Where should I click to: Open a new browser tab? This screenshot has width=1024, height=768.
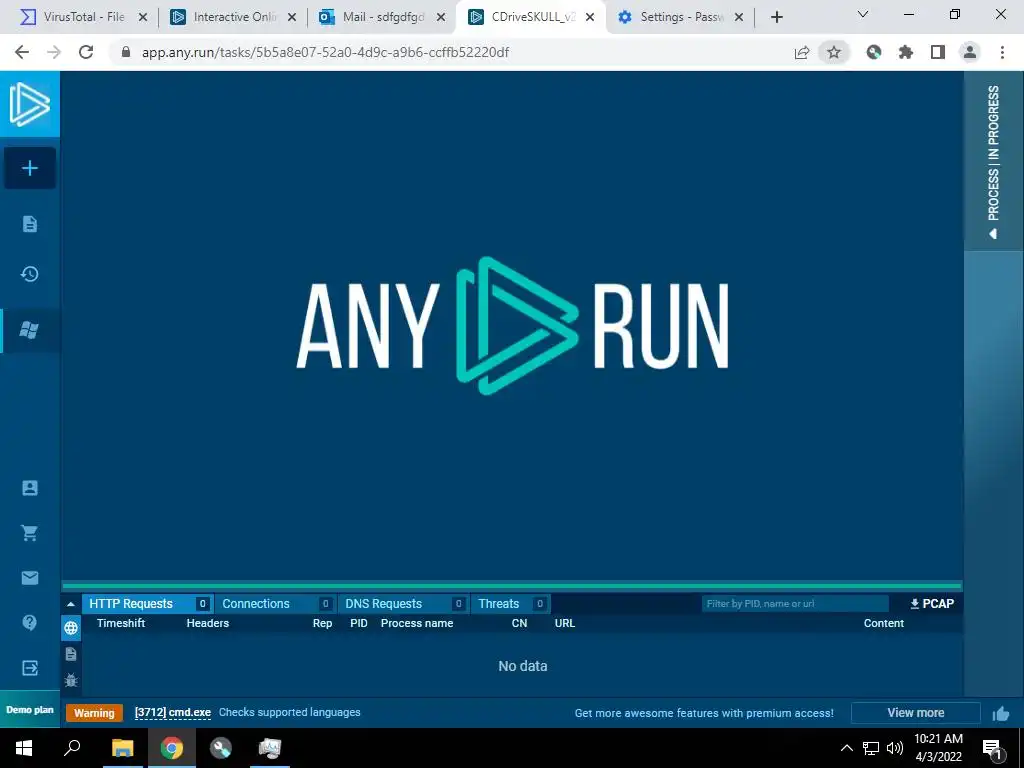776,17
